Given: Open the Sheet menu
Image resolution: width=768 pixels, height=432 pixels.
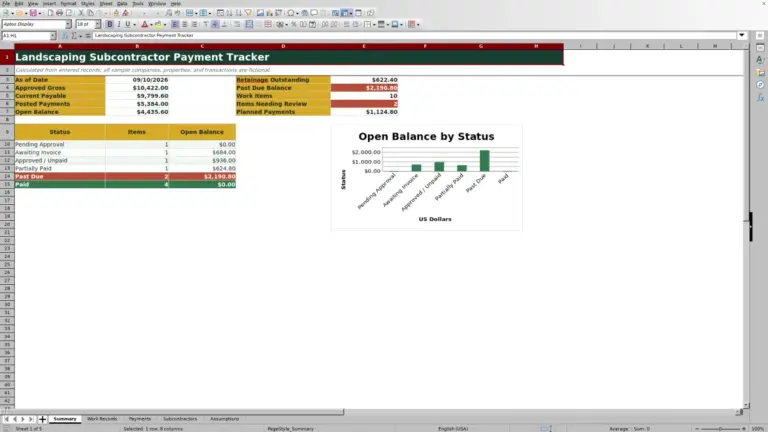Looking at the screenshot, I should tap(106, 3).
